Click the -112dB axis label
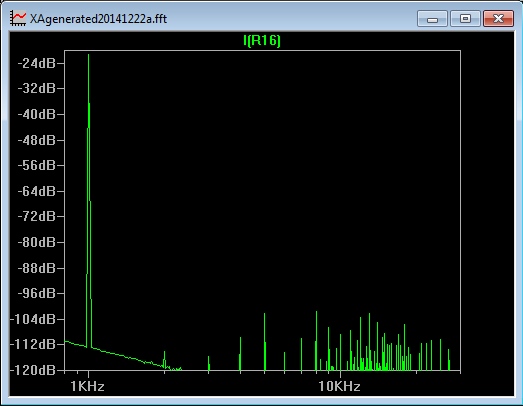The width and height of the screenshot is (523, 406). (x=33, y=344)
